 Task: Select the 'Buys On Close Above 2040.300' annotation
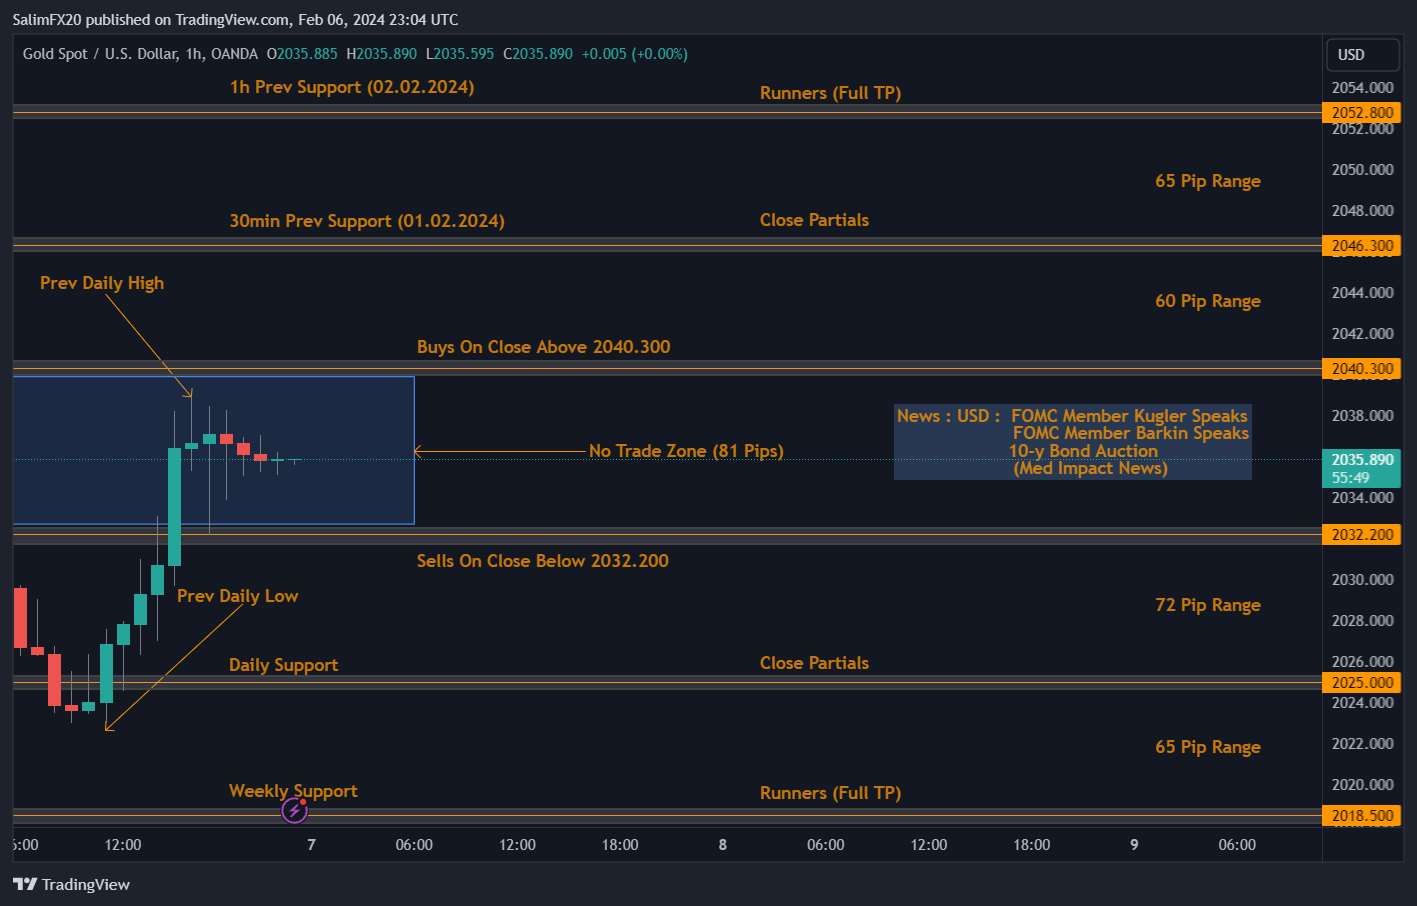point(543,347)
